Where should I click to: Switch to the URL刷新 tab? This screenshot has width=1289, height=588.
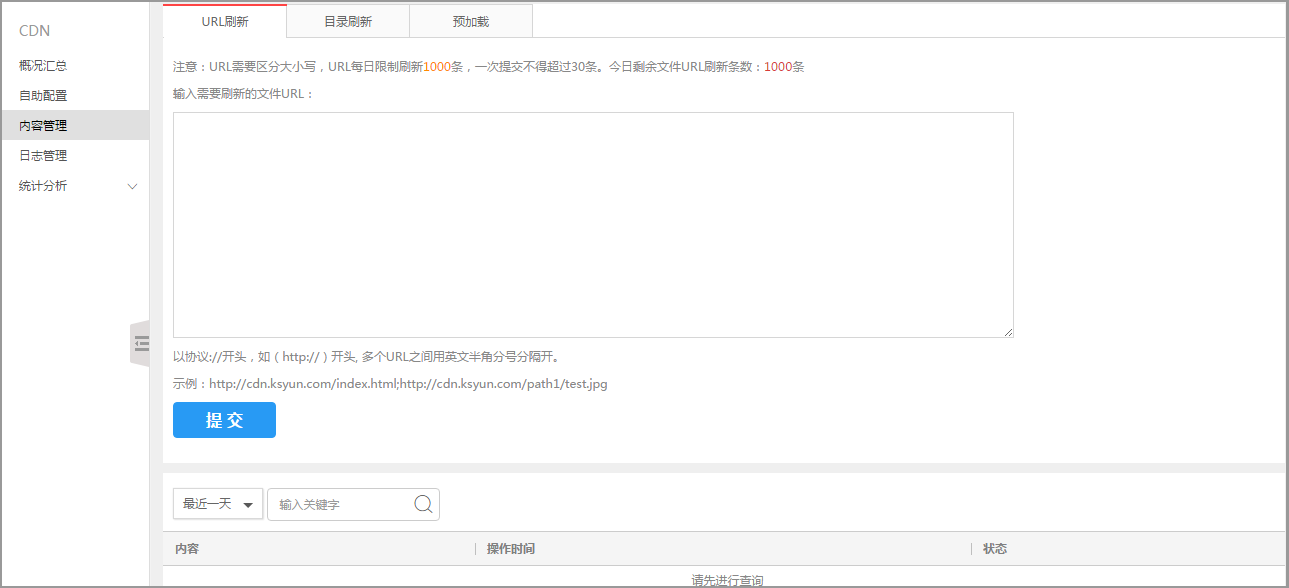coord(225,21)
